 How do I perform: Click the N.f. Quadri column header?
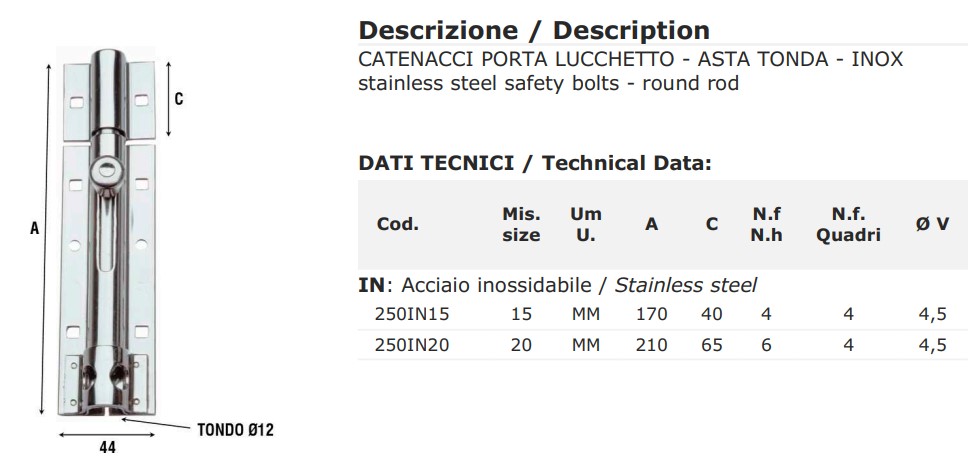(x=848, y=225)
